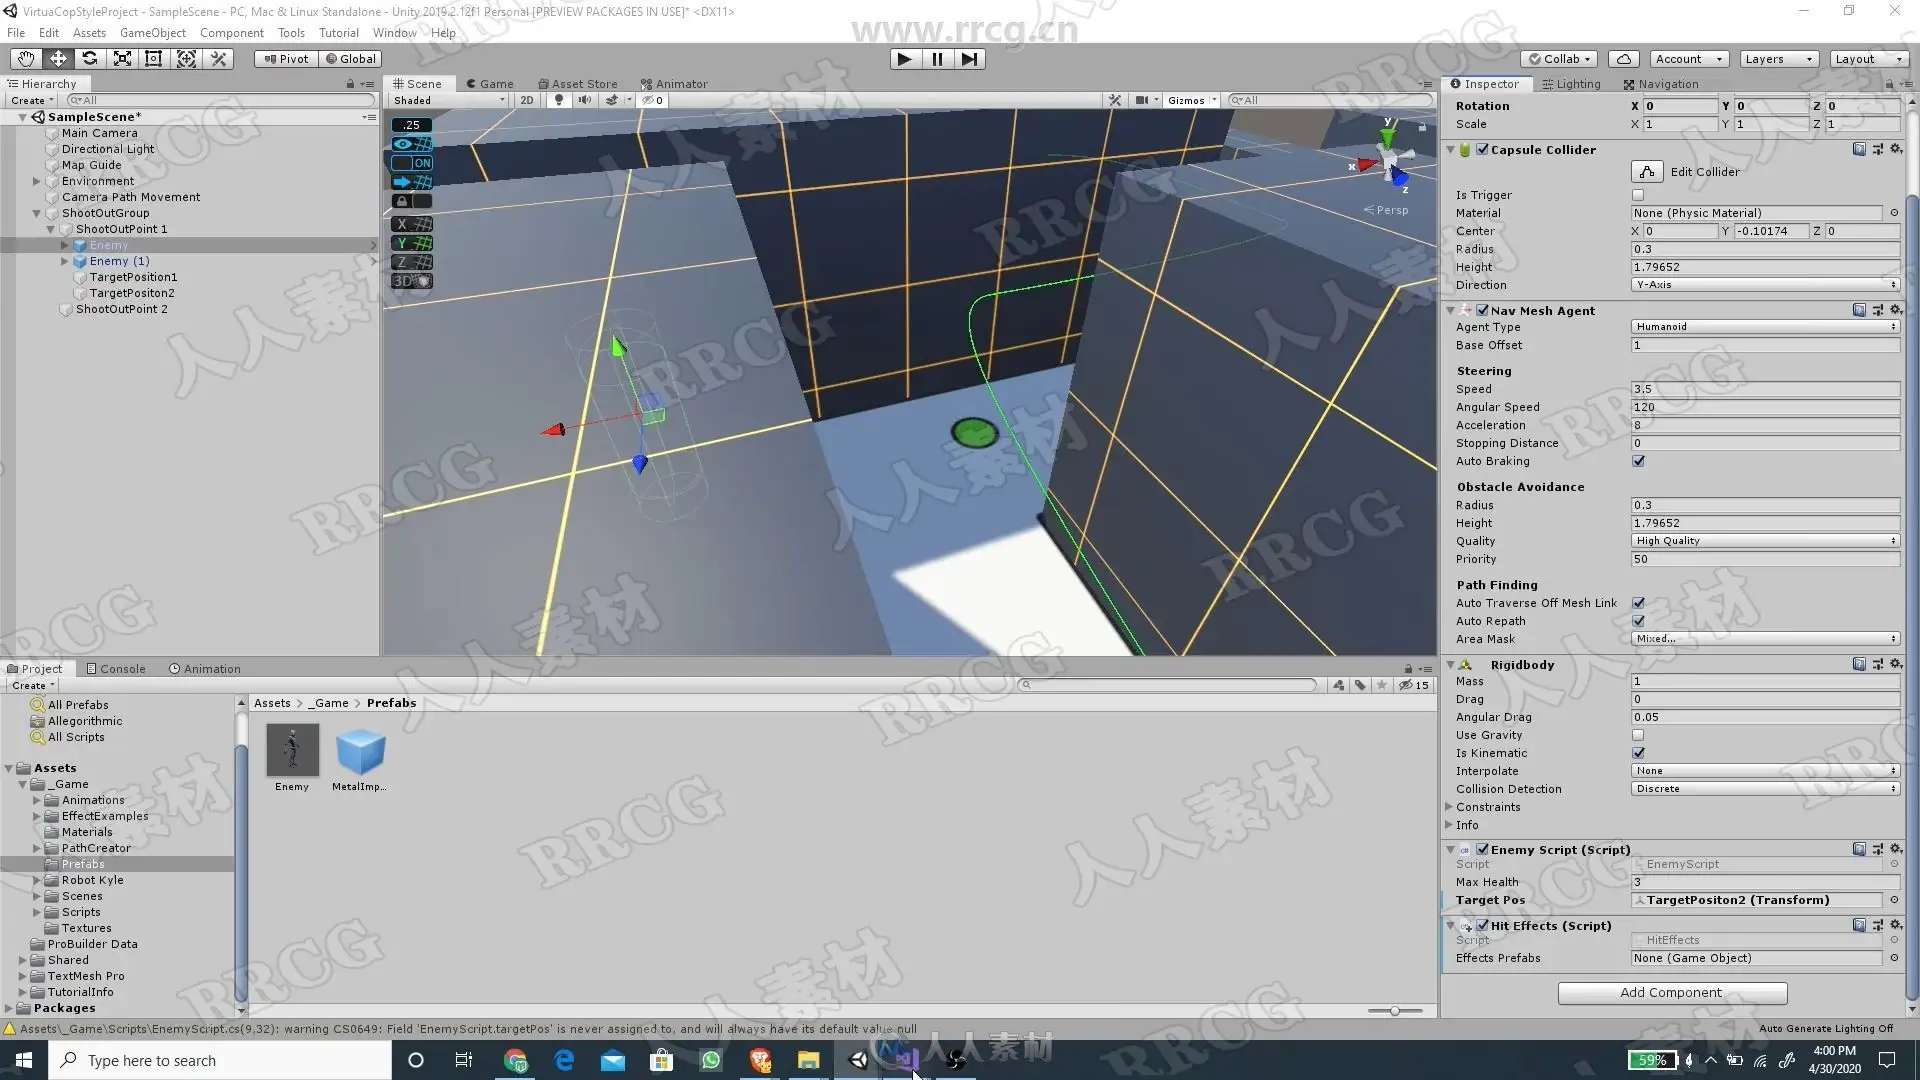The height and width of the screenshot is (1080, 1920).
Task: Click the Edit Collider icon button
Action: click(1647, 172)
